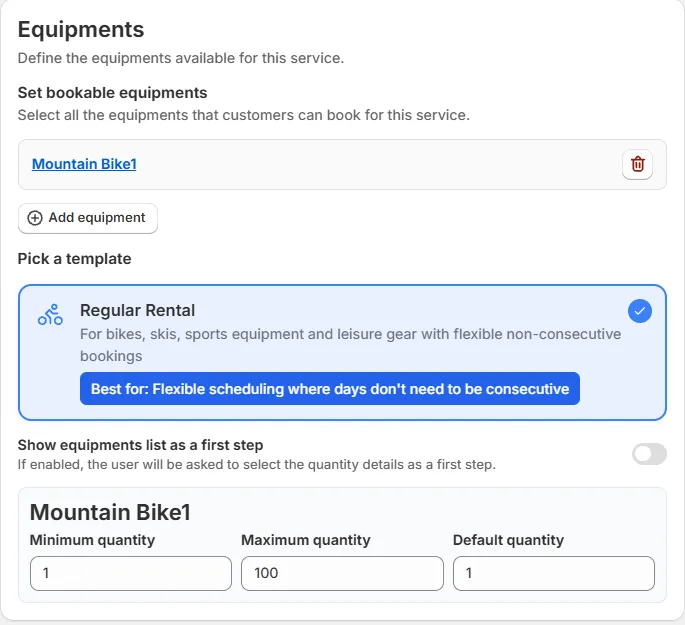Open the Mountain Bike1 equipment link
The image size is (685, 625).
pyautogui.click(x=84, y=164)
